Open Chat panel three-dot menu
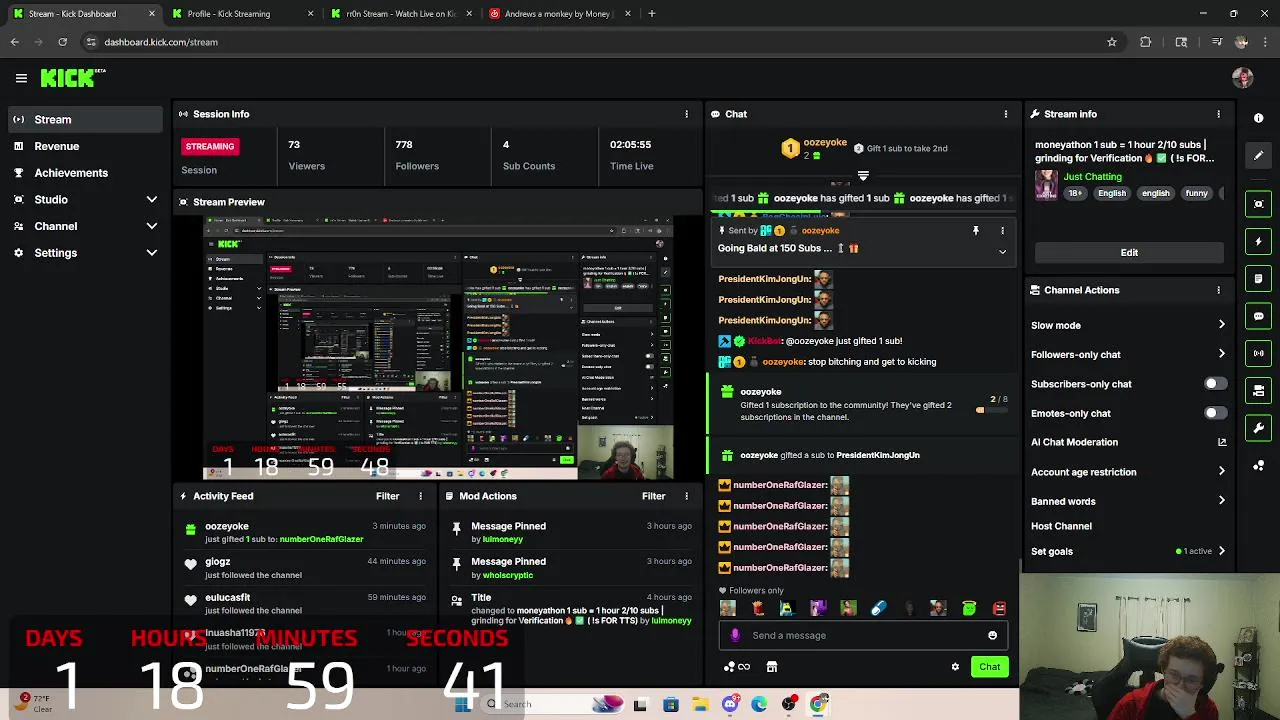 click(x=1005, y=114)
